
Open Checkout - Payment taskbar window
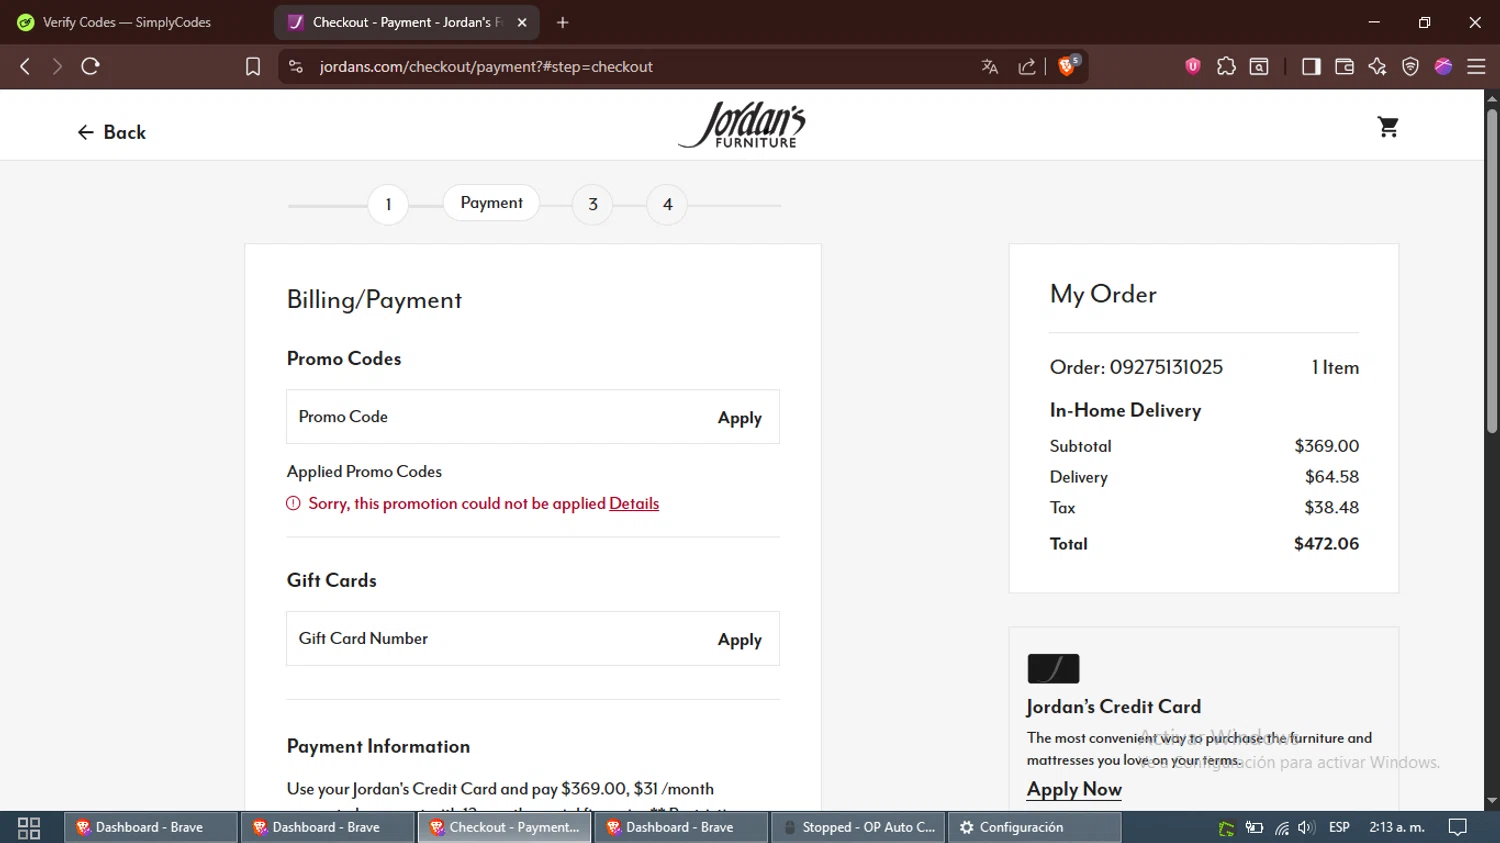tap(505, 827)
